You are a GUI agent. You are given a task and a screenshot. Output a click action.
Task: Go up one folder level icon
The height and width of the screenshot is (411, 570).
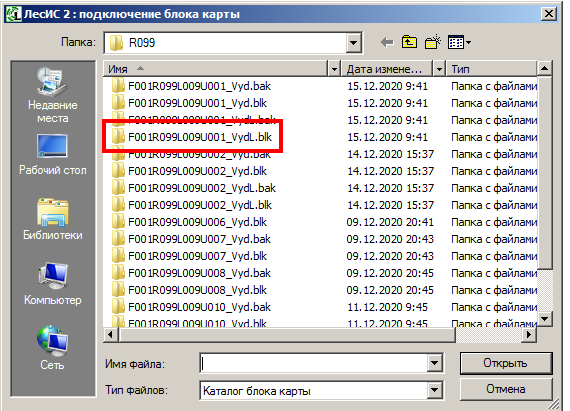point(409,42)
